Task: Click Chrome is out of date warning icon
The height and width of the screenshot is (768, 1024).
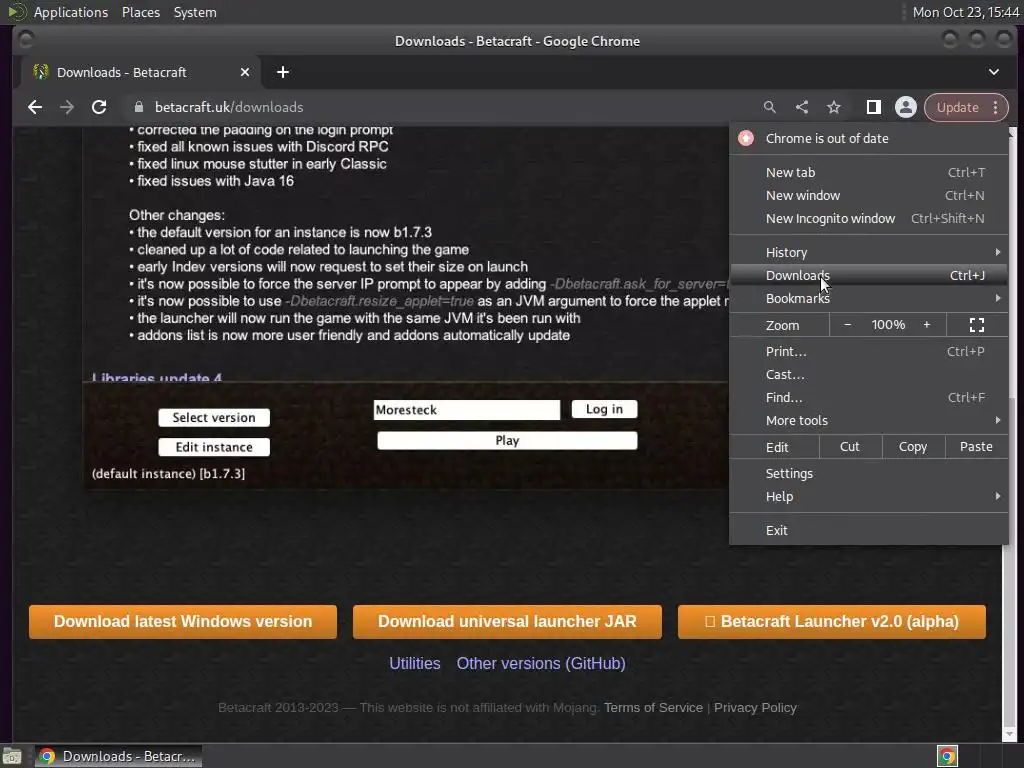Action: [746, 138]
